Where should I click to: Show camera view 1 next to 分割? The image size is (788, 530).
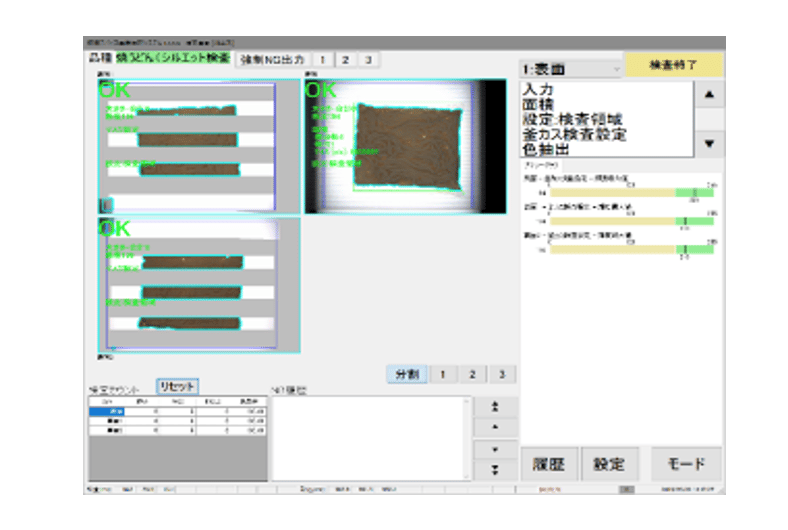click(x=443, y=374)
